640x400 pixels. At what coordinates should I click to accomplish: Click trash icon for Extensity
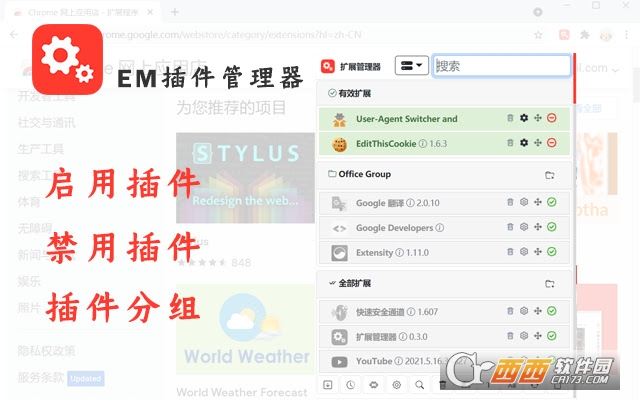coord(511,253)
